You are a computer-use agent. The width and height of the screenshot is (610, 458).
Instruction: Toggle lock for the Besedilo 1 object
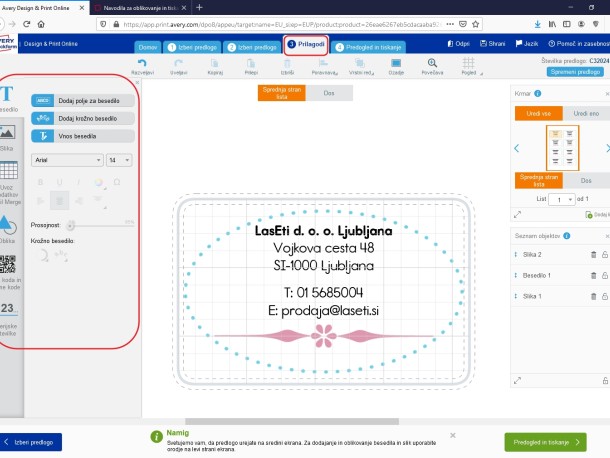(605, 276)
